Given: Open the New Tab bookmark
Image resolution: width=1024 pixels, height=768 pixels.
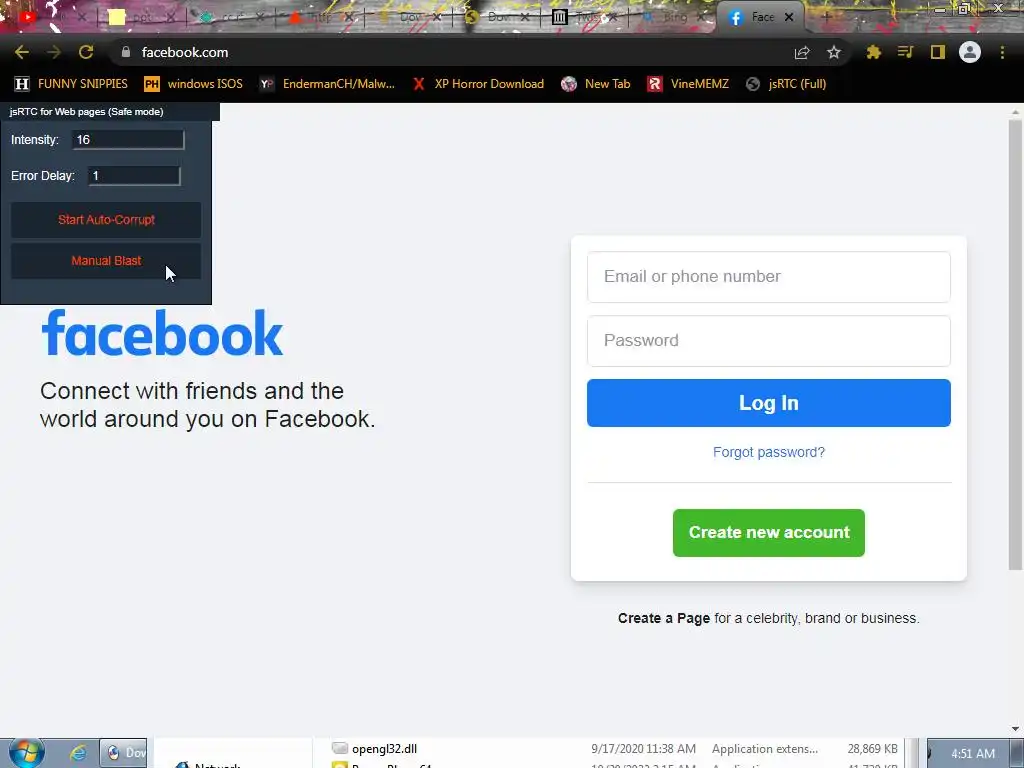Looking at the screenshot, I should (x=596, y=84).
